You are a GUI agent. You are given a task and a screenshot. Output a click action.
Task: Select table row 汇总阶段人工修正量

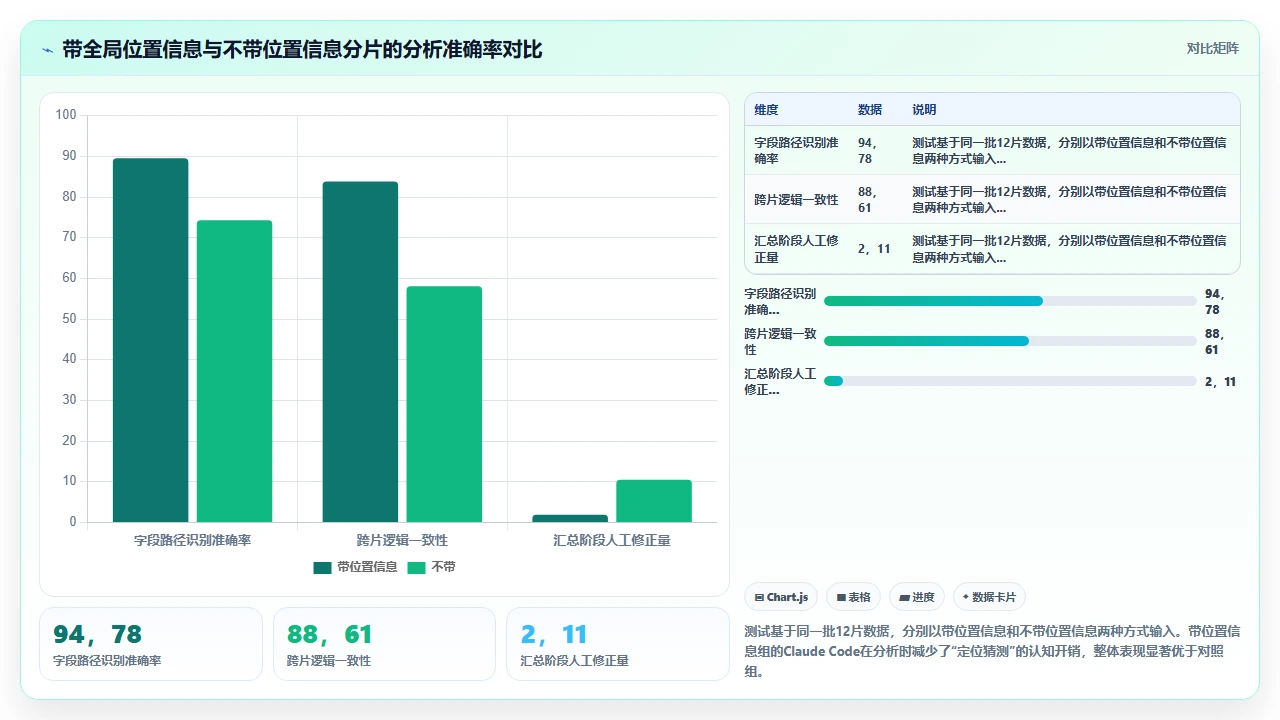point(992,248)
